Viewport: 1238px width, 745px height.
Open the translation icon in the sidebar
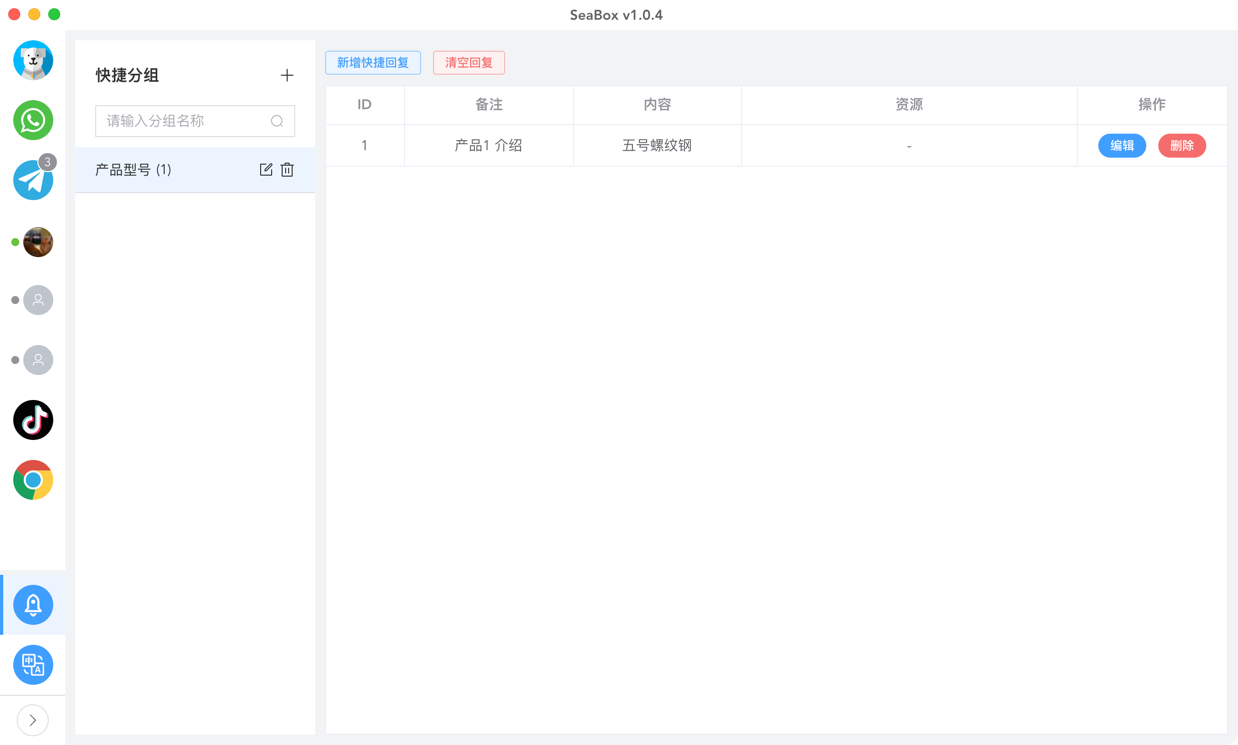pyautogui.click(x=33, y=665)
